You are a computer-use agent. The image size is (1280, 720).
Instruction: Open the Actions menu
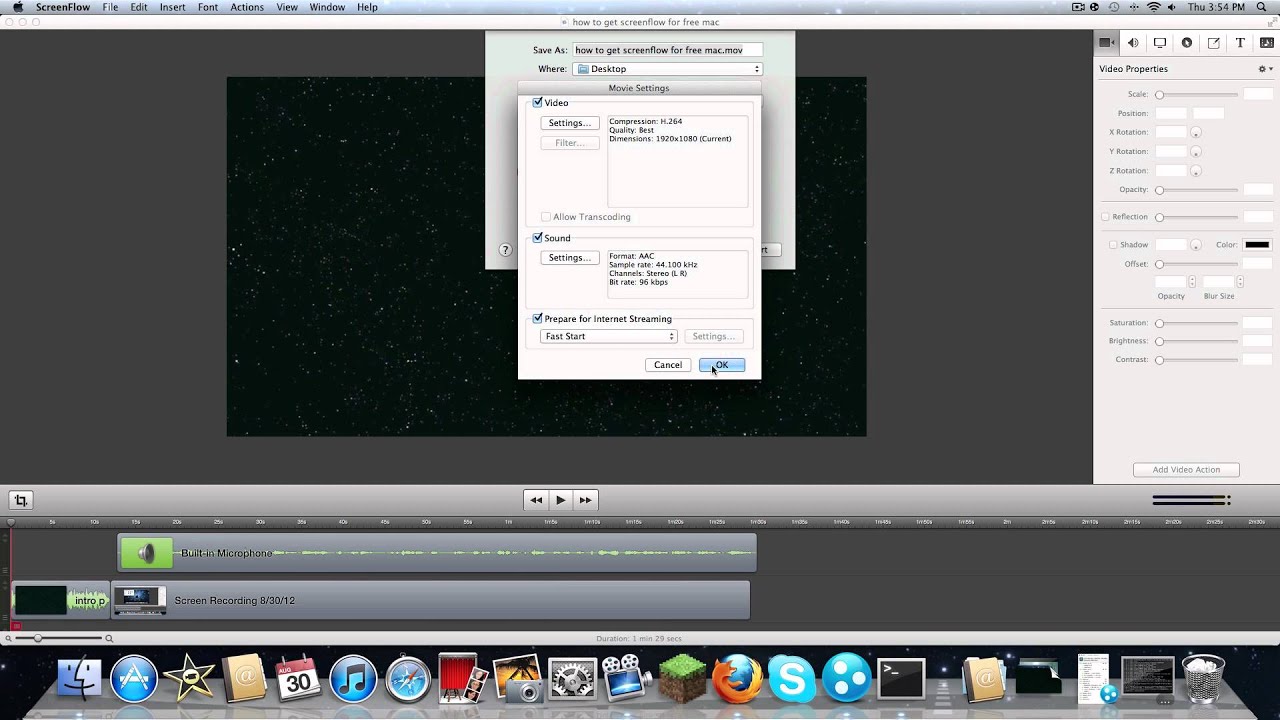pyautogui.click(x=247, y=7)
